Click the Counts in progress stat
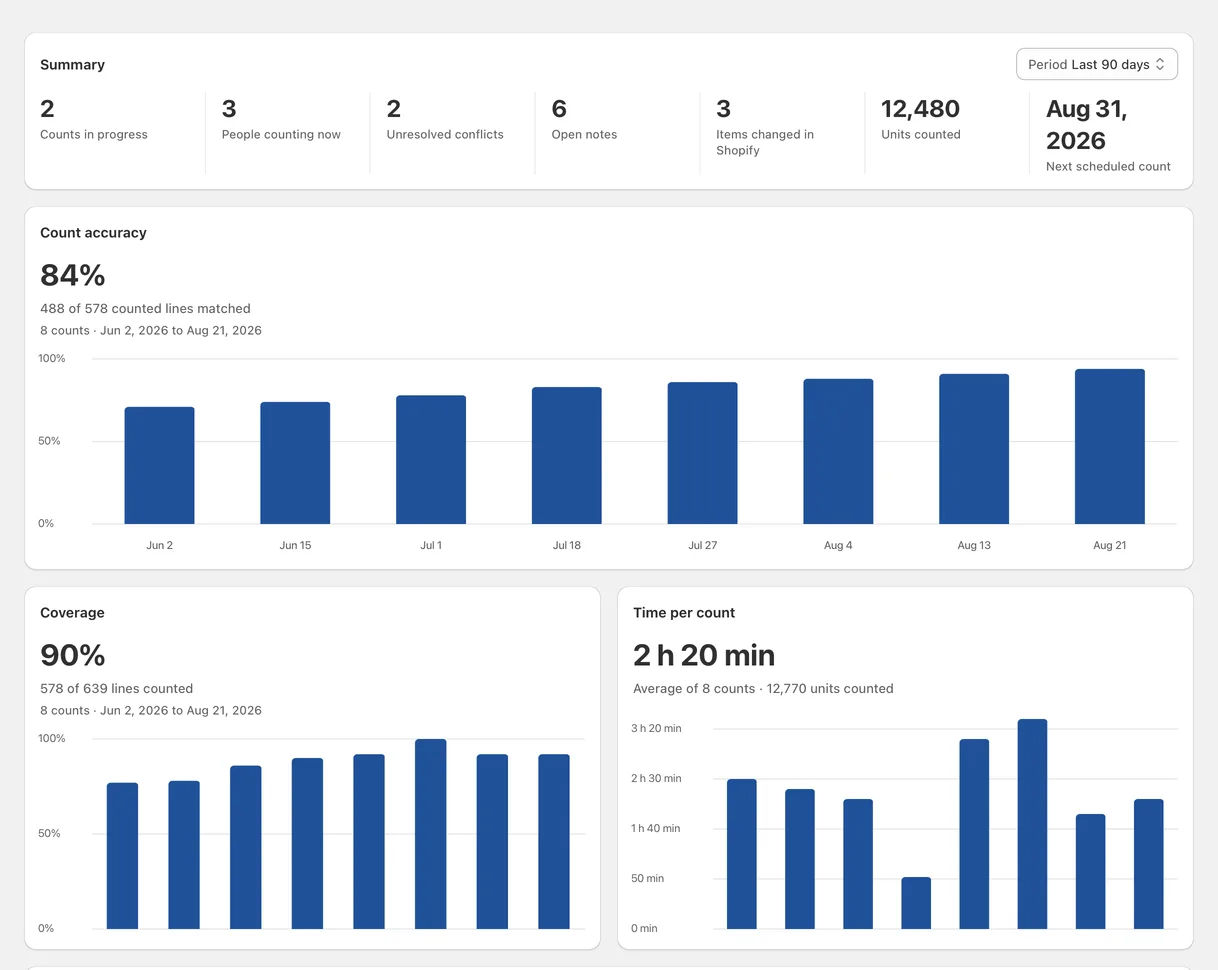The width and height of the screenshot is (1218, 970). (x=94, y=120)
